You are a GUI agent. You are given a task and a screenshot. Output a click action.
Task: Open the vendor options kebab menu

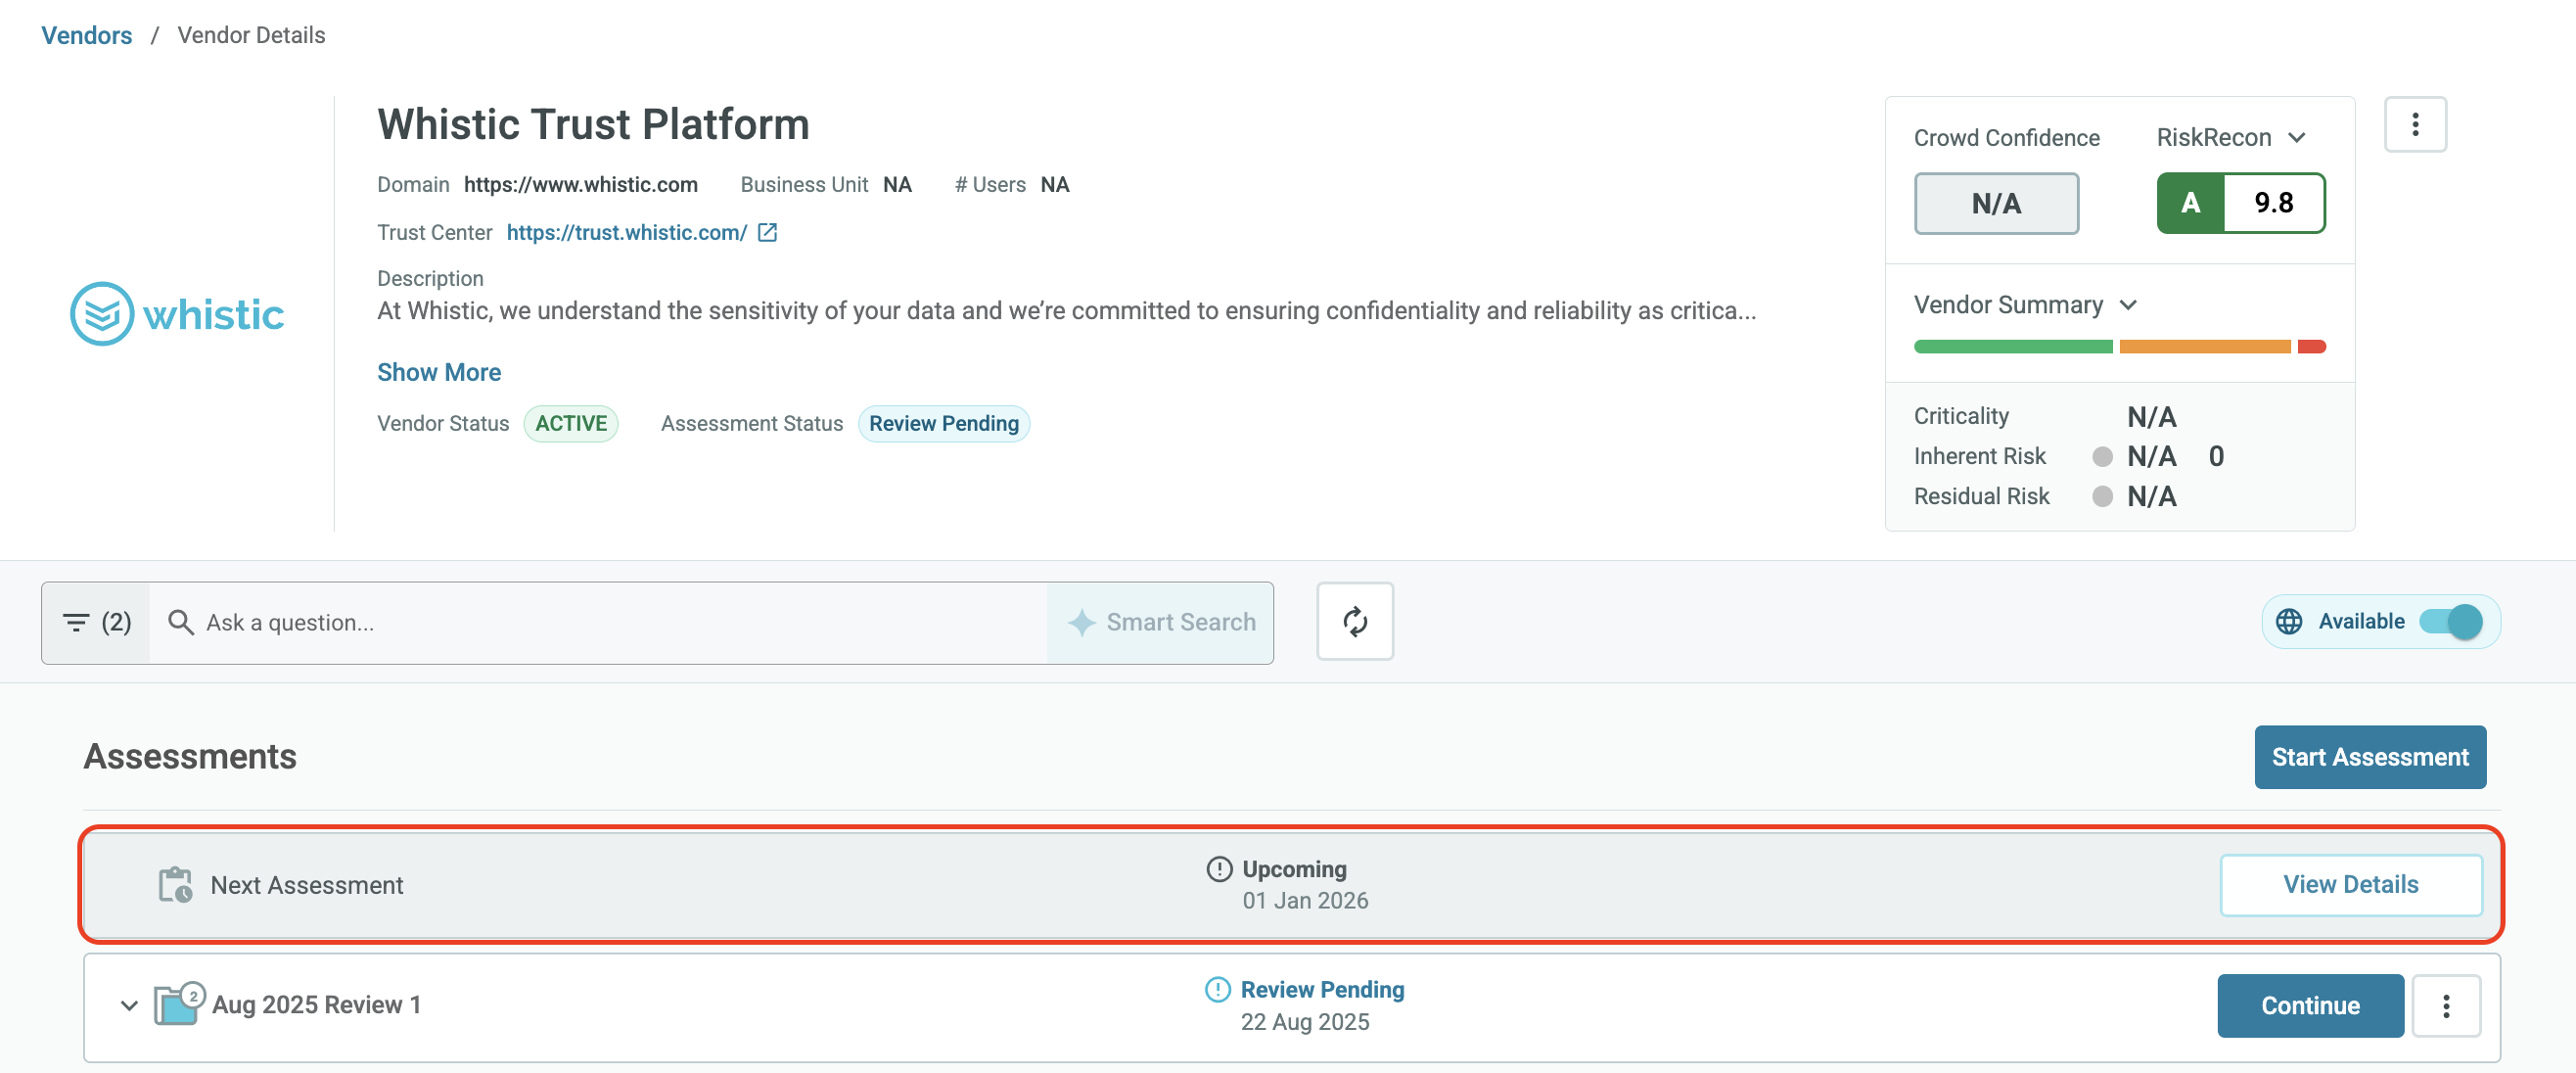tap(2415, 124)
